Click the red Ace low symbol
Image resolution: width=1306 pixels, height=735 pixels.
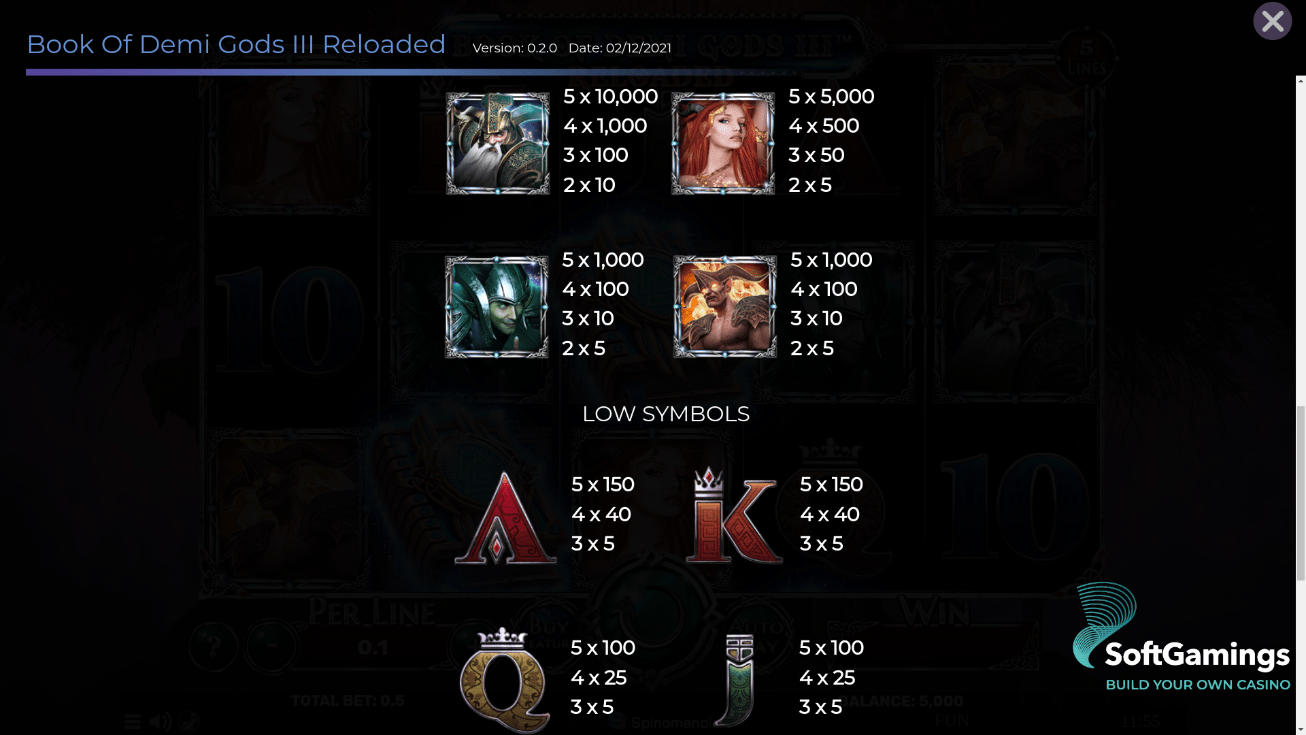click(x=505, y=518)
